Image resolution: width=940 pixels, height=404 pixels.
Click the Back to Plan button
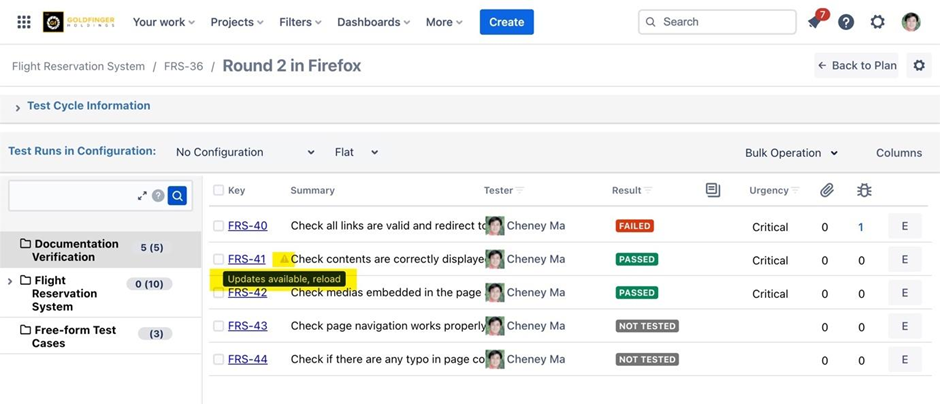pos(856,66)
